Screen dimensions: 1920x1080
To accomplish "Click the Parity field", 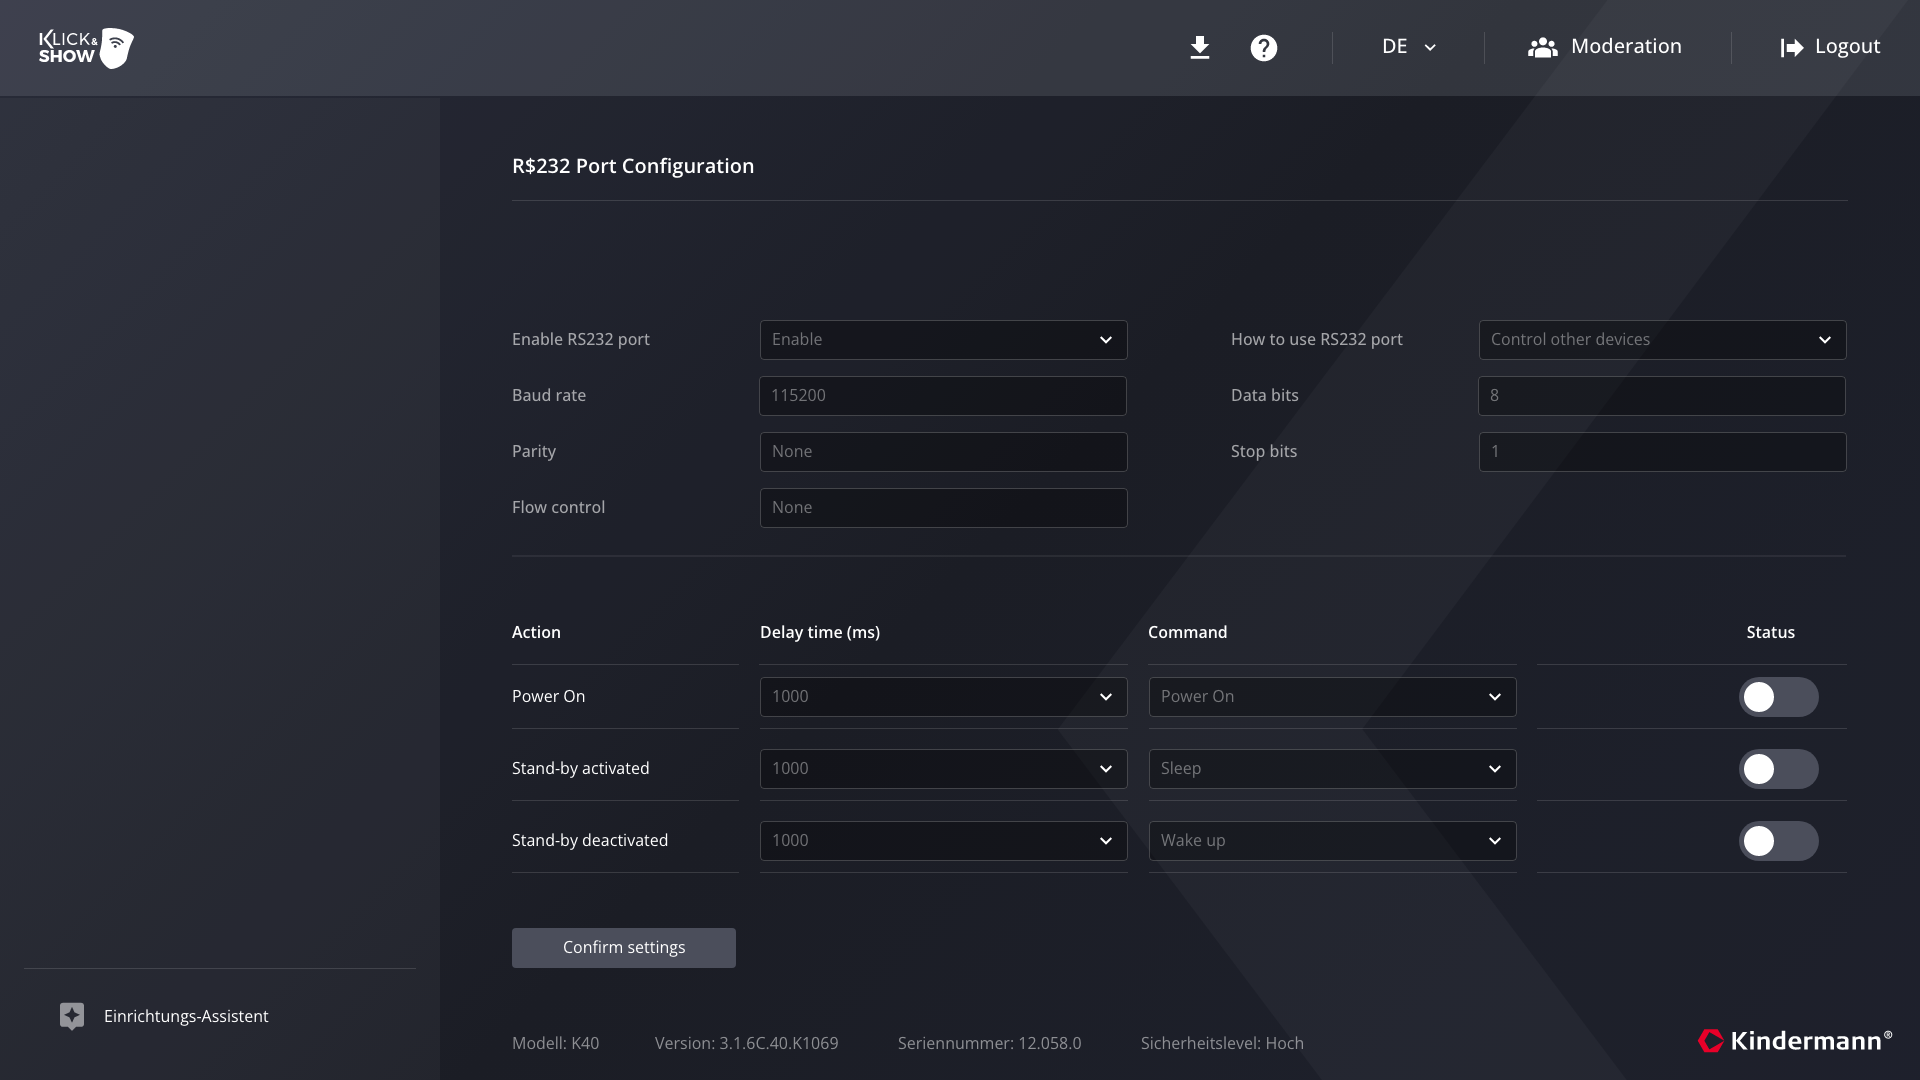I will pos(944,452).
